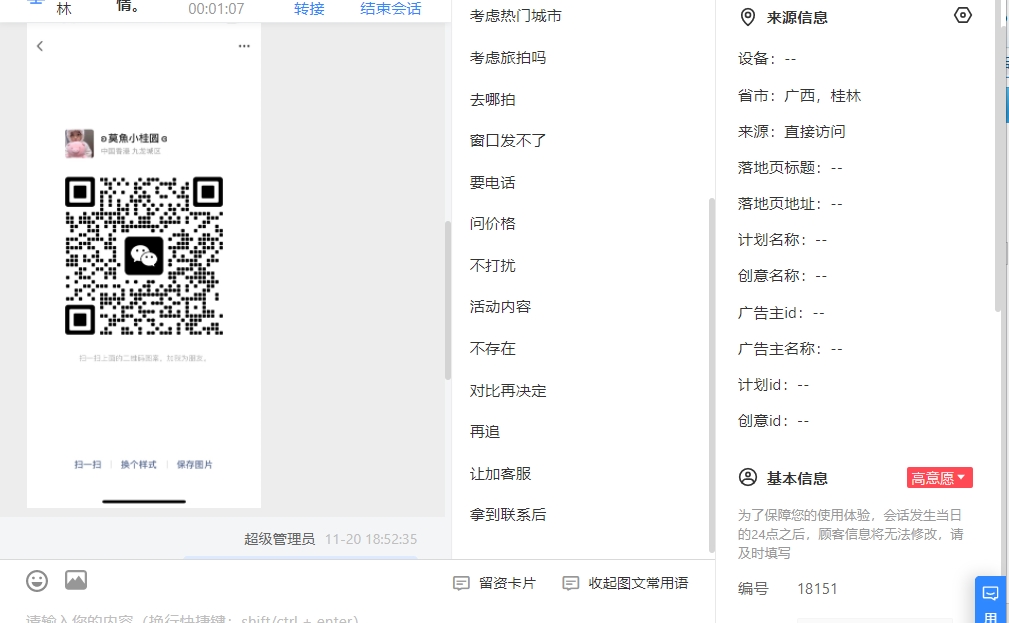Select quick phrase 不打扰
Viewport: 1009px width, 623px height.
[x=492, y=265]
